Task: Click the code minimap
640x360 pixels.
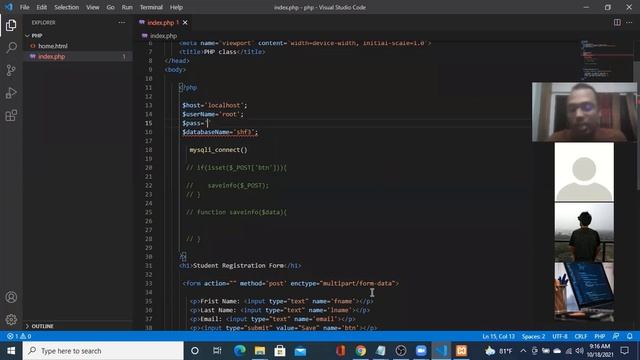Action: (x=606, y=60)
